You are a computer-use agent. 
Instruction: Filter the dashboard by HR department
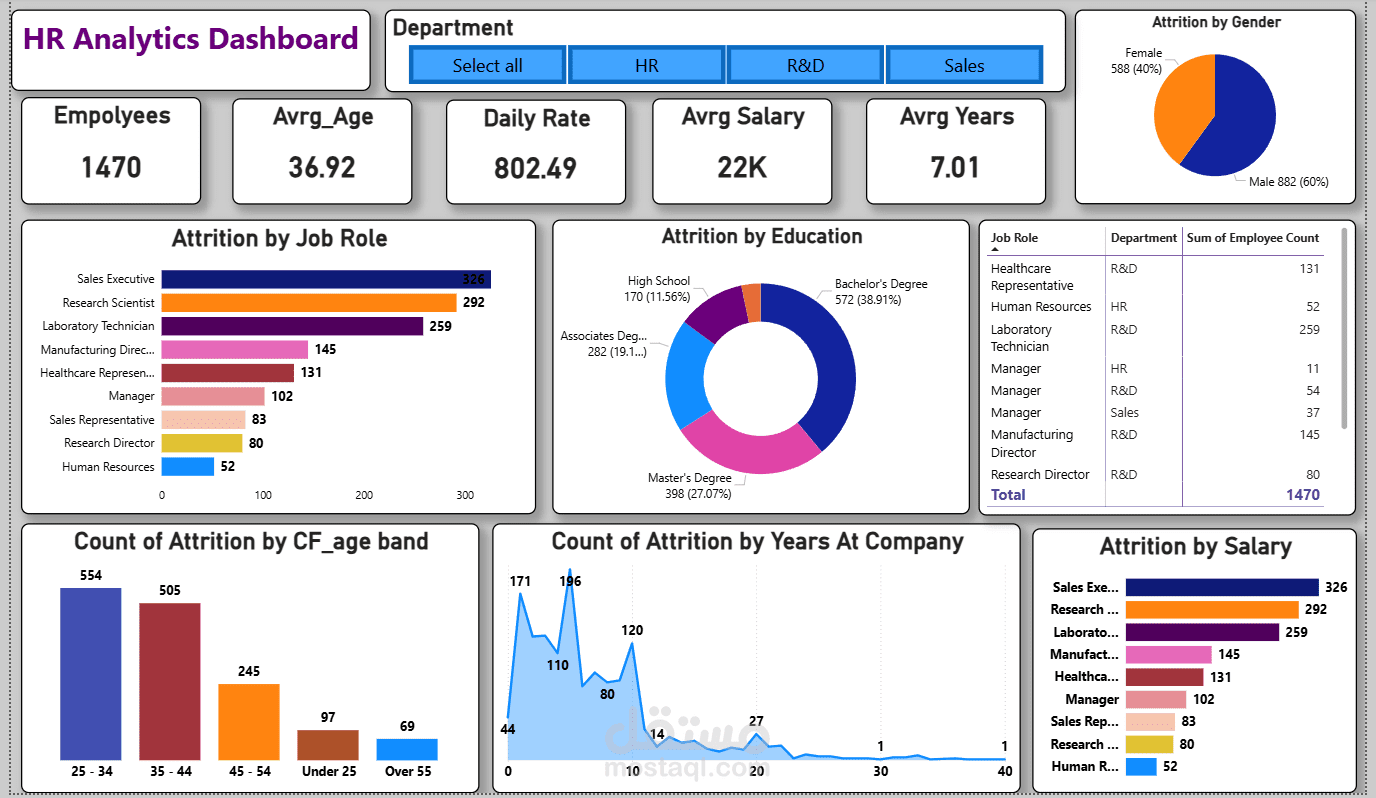click(x=646, y=64)
